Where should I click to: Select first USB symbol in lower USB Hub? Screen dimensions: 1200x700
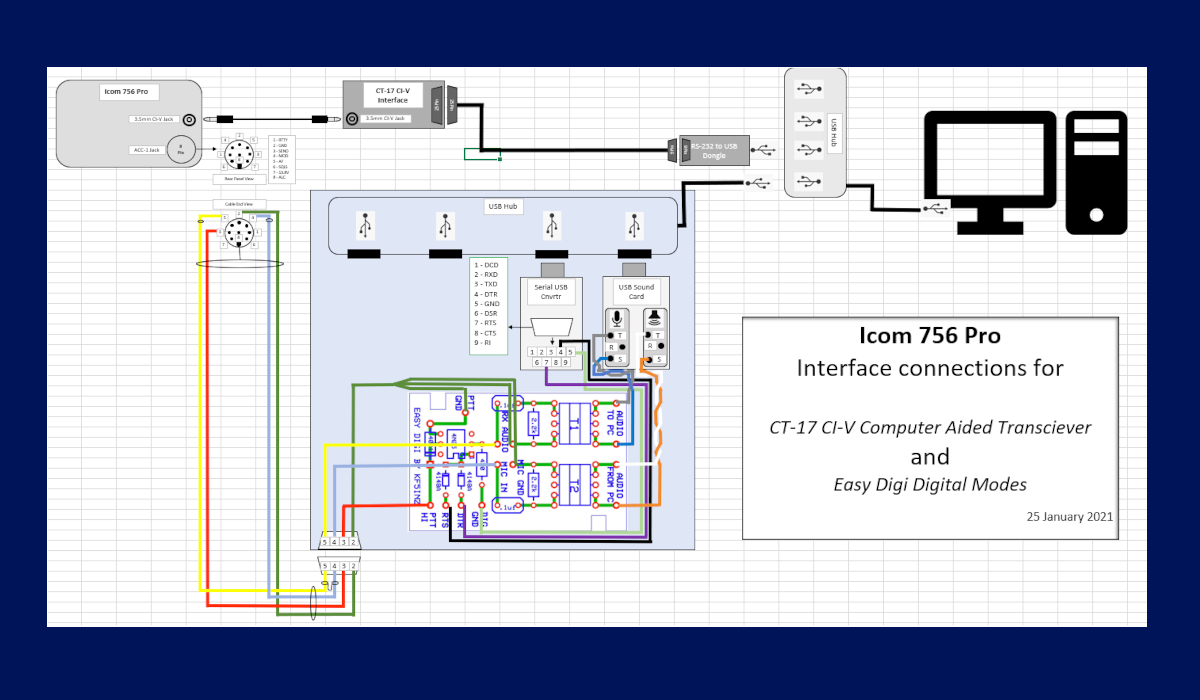[363, 224]
